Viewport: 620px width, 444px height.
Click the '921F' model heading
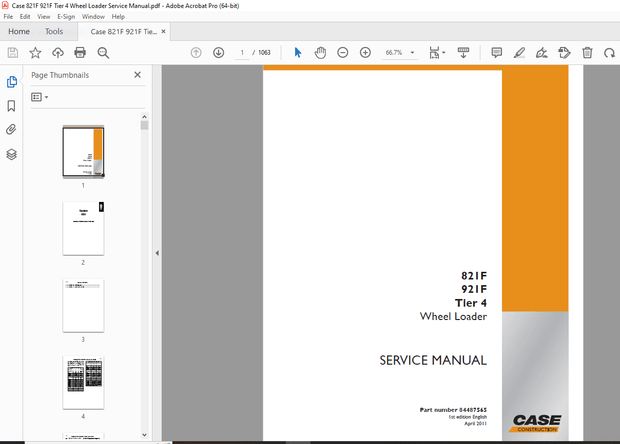click(474, 289)
